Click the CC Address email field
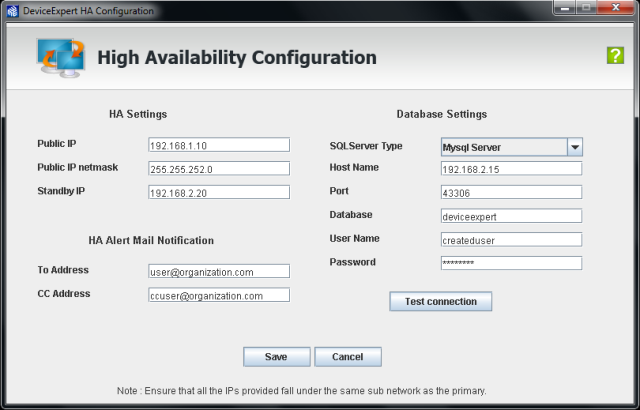 tap(219, 295)
